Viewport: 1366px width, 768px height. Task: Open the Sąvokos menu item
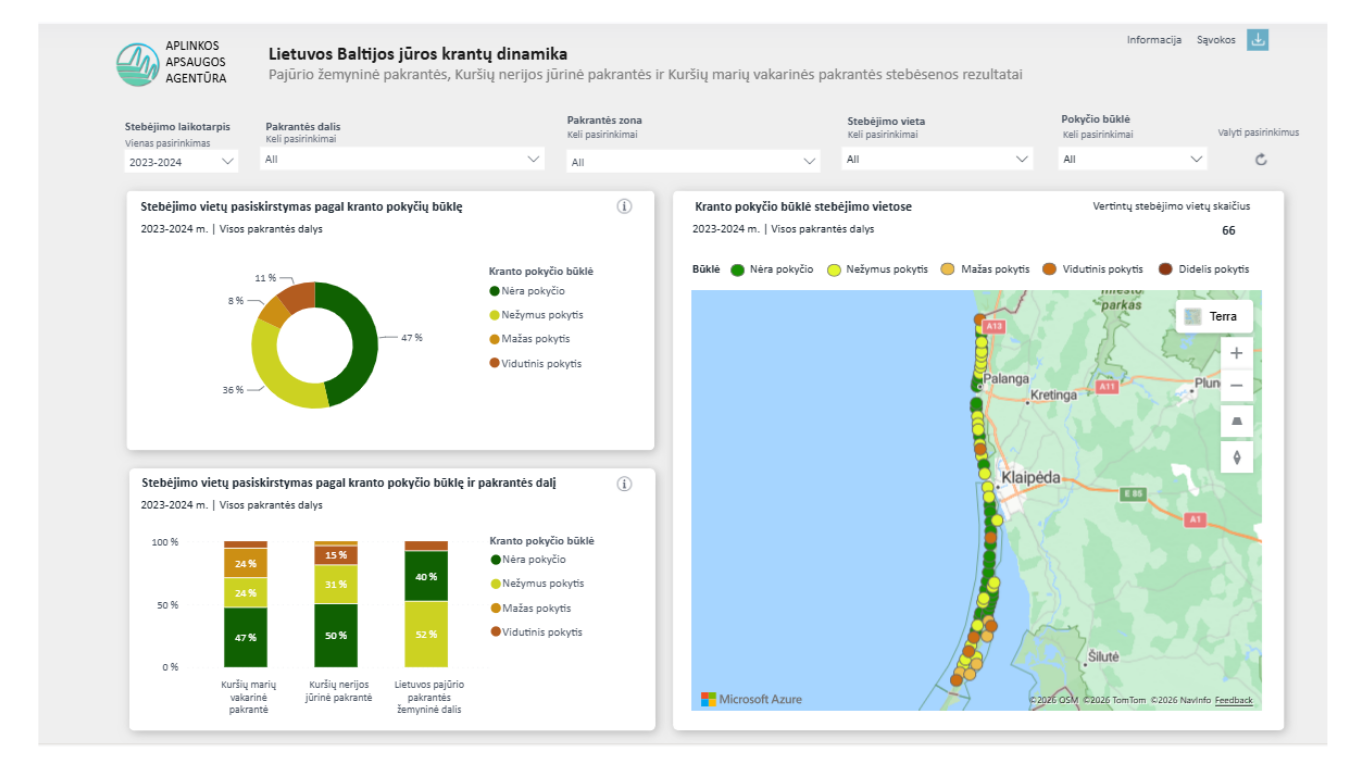pos(1216,40)
